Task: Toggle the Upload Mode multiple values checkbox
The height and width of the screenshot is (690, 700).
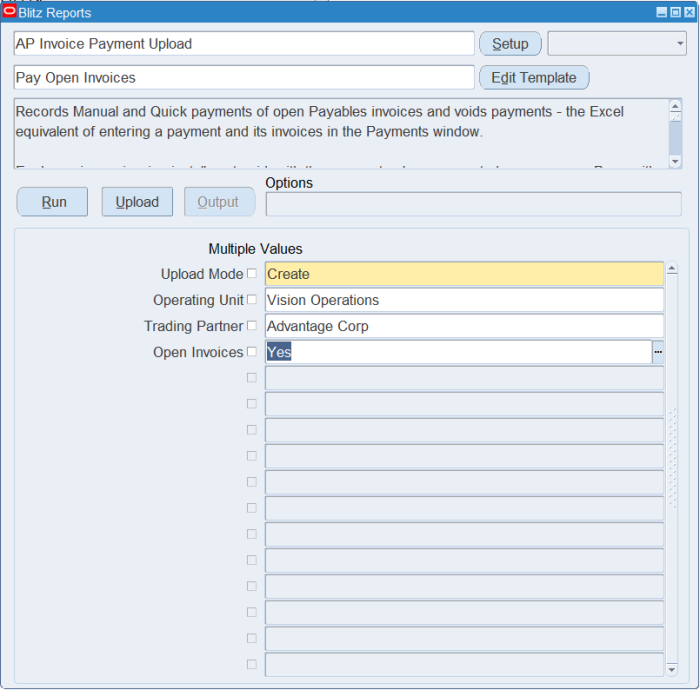Action: (x=252, y=273)
